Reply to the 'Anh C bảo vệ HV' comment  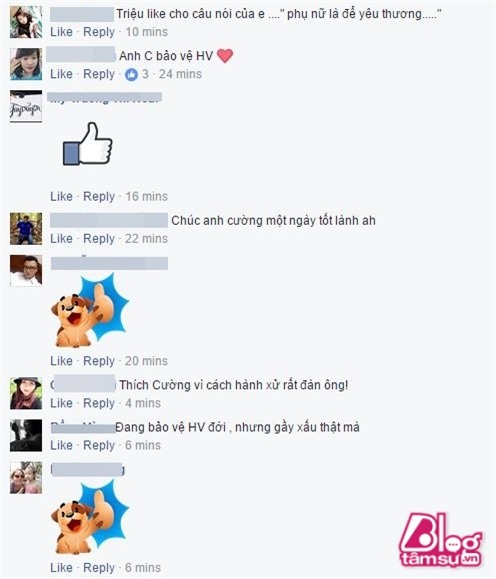click(99, 74)
